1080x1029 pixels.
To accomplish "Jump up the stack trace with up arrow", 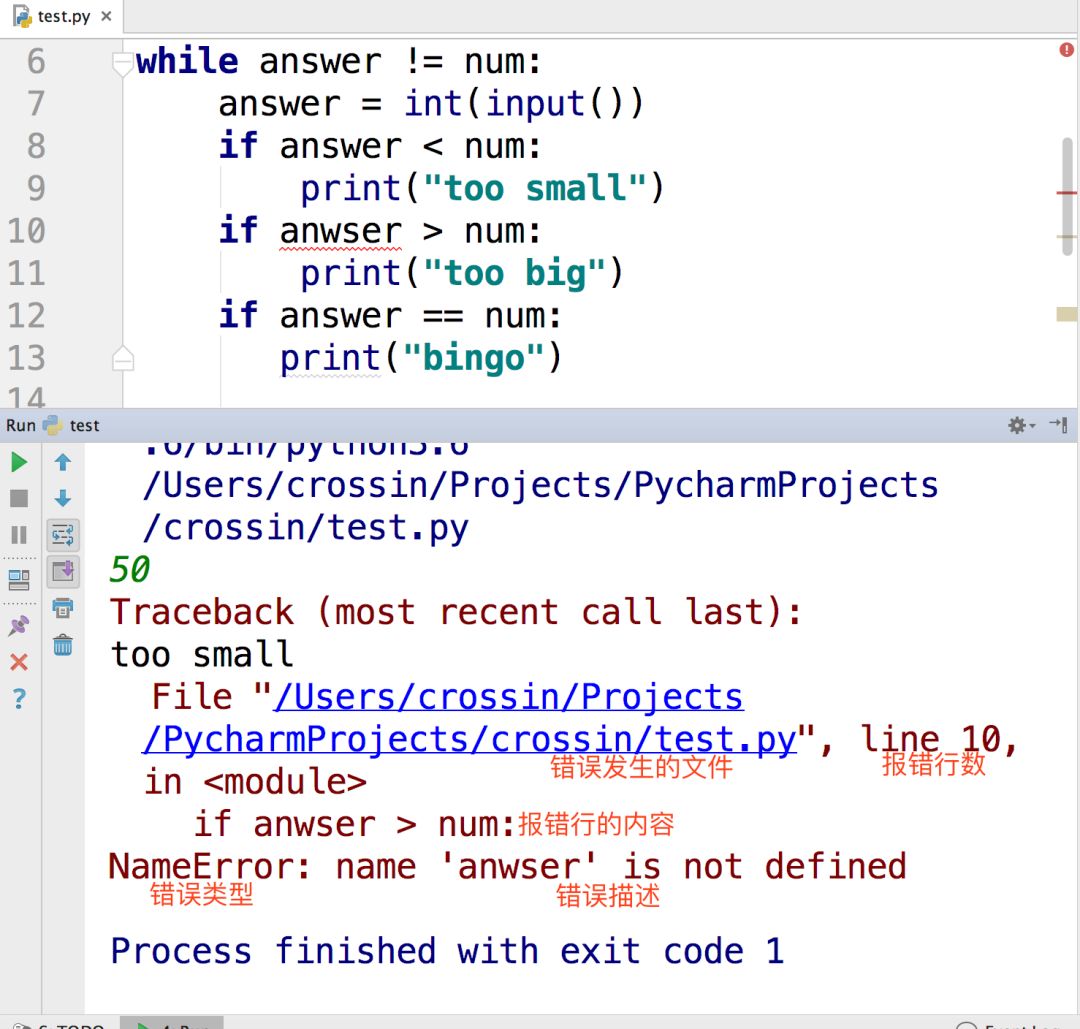I will 63,462.
